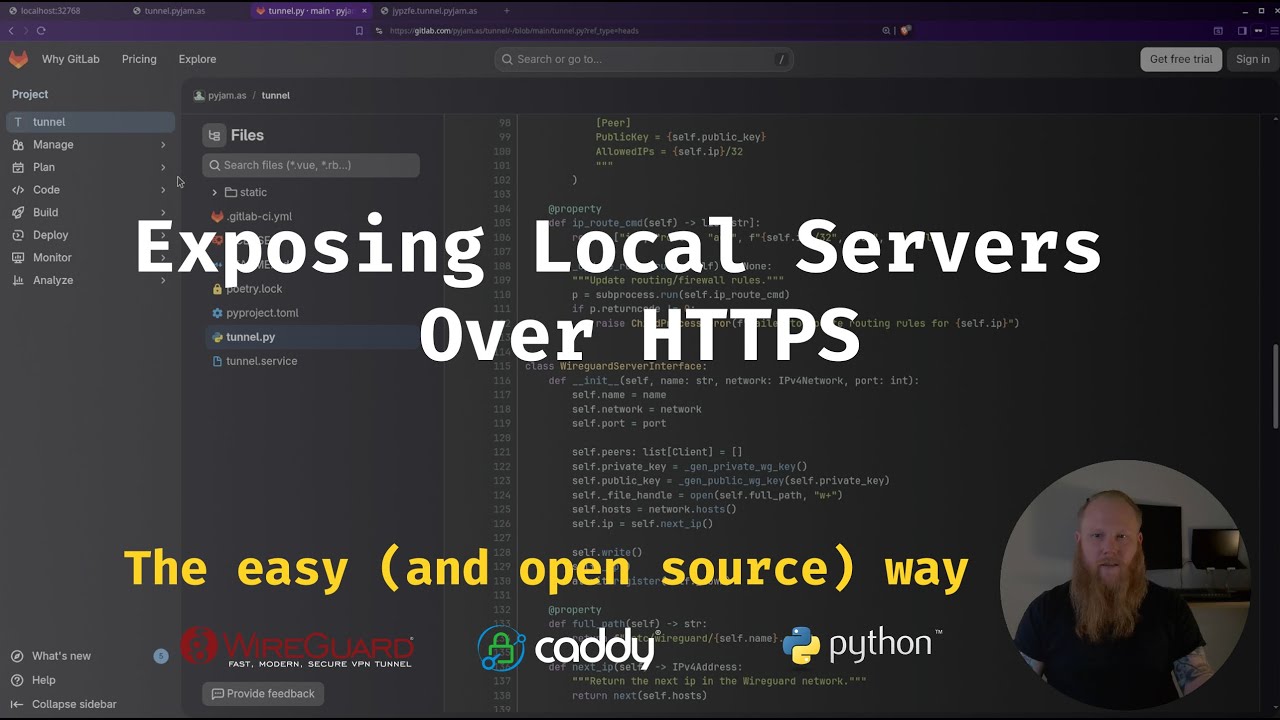Click the Search files input box

coord(311,165)
